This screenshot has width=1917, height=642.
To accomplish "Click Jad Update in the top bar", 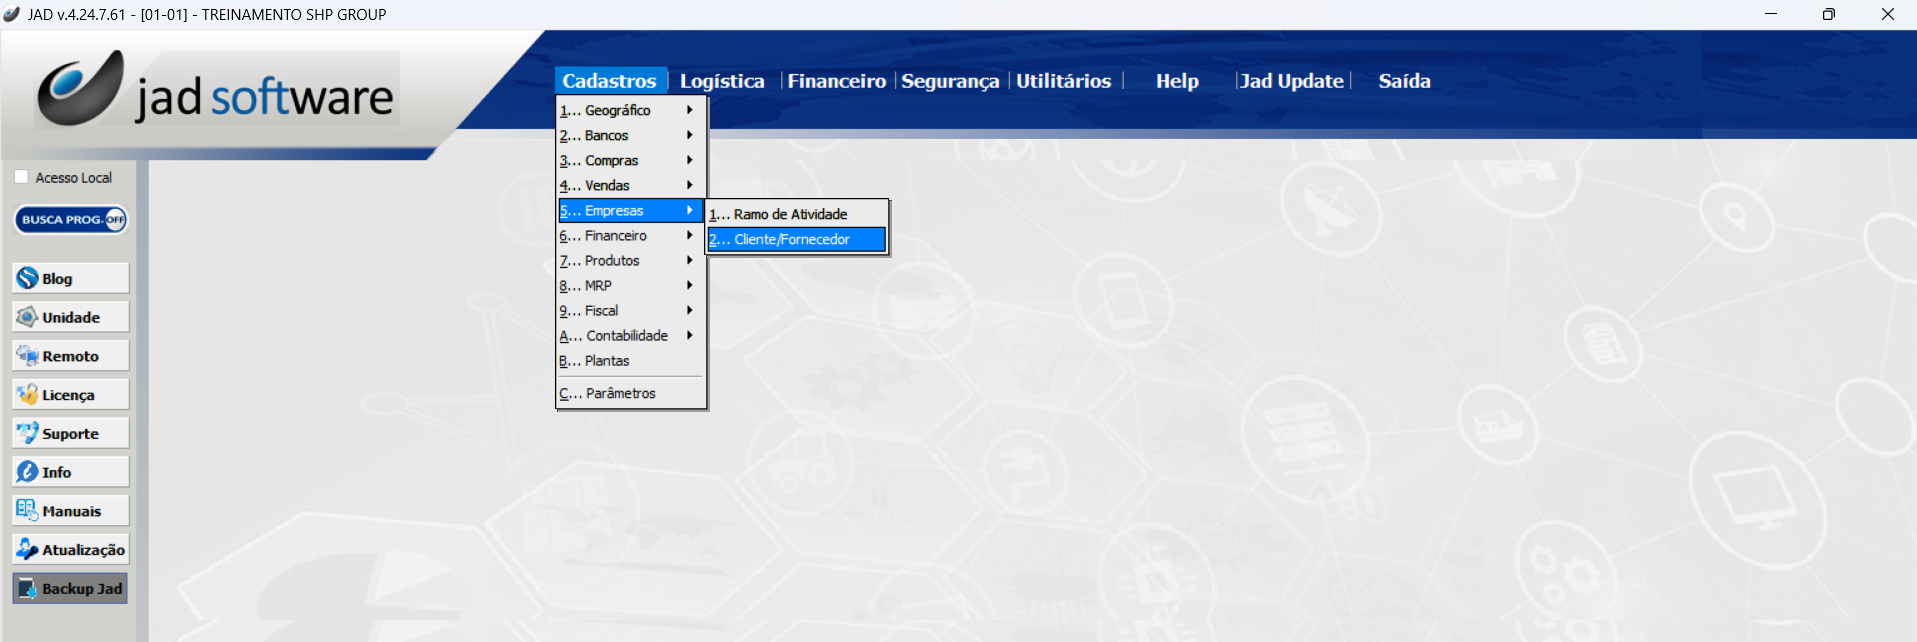I will coord(1291,81).
